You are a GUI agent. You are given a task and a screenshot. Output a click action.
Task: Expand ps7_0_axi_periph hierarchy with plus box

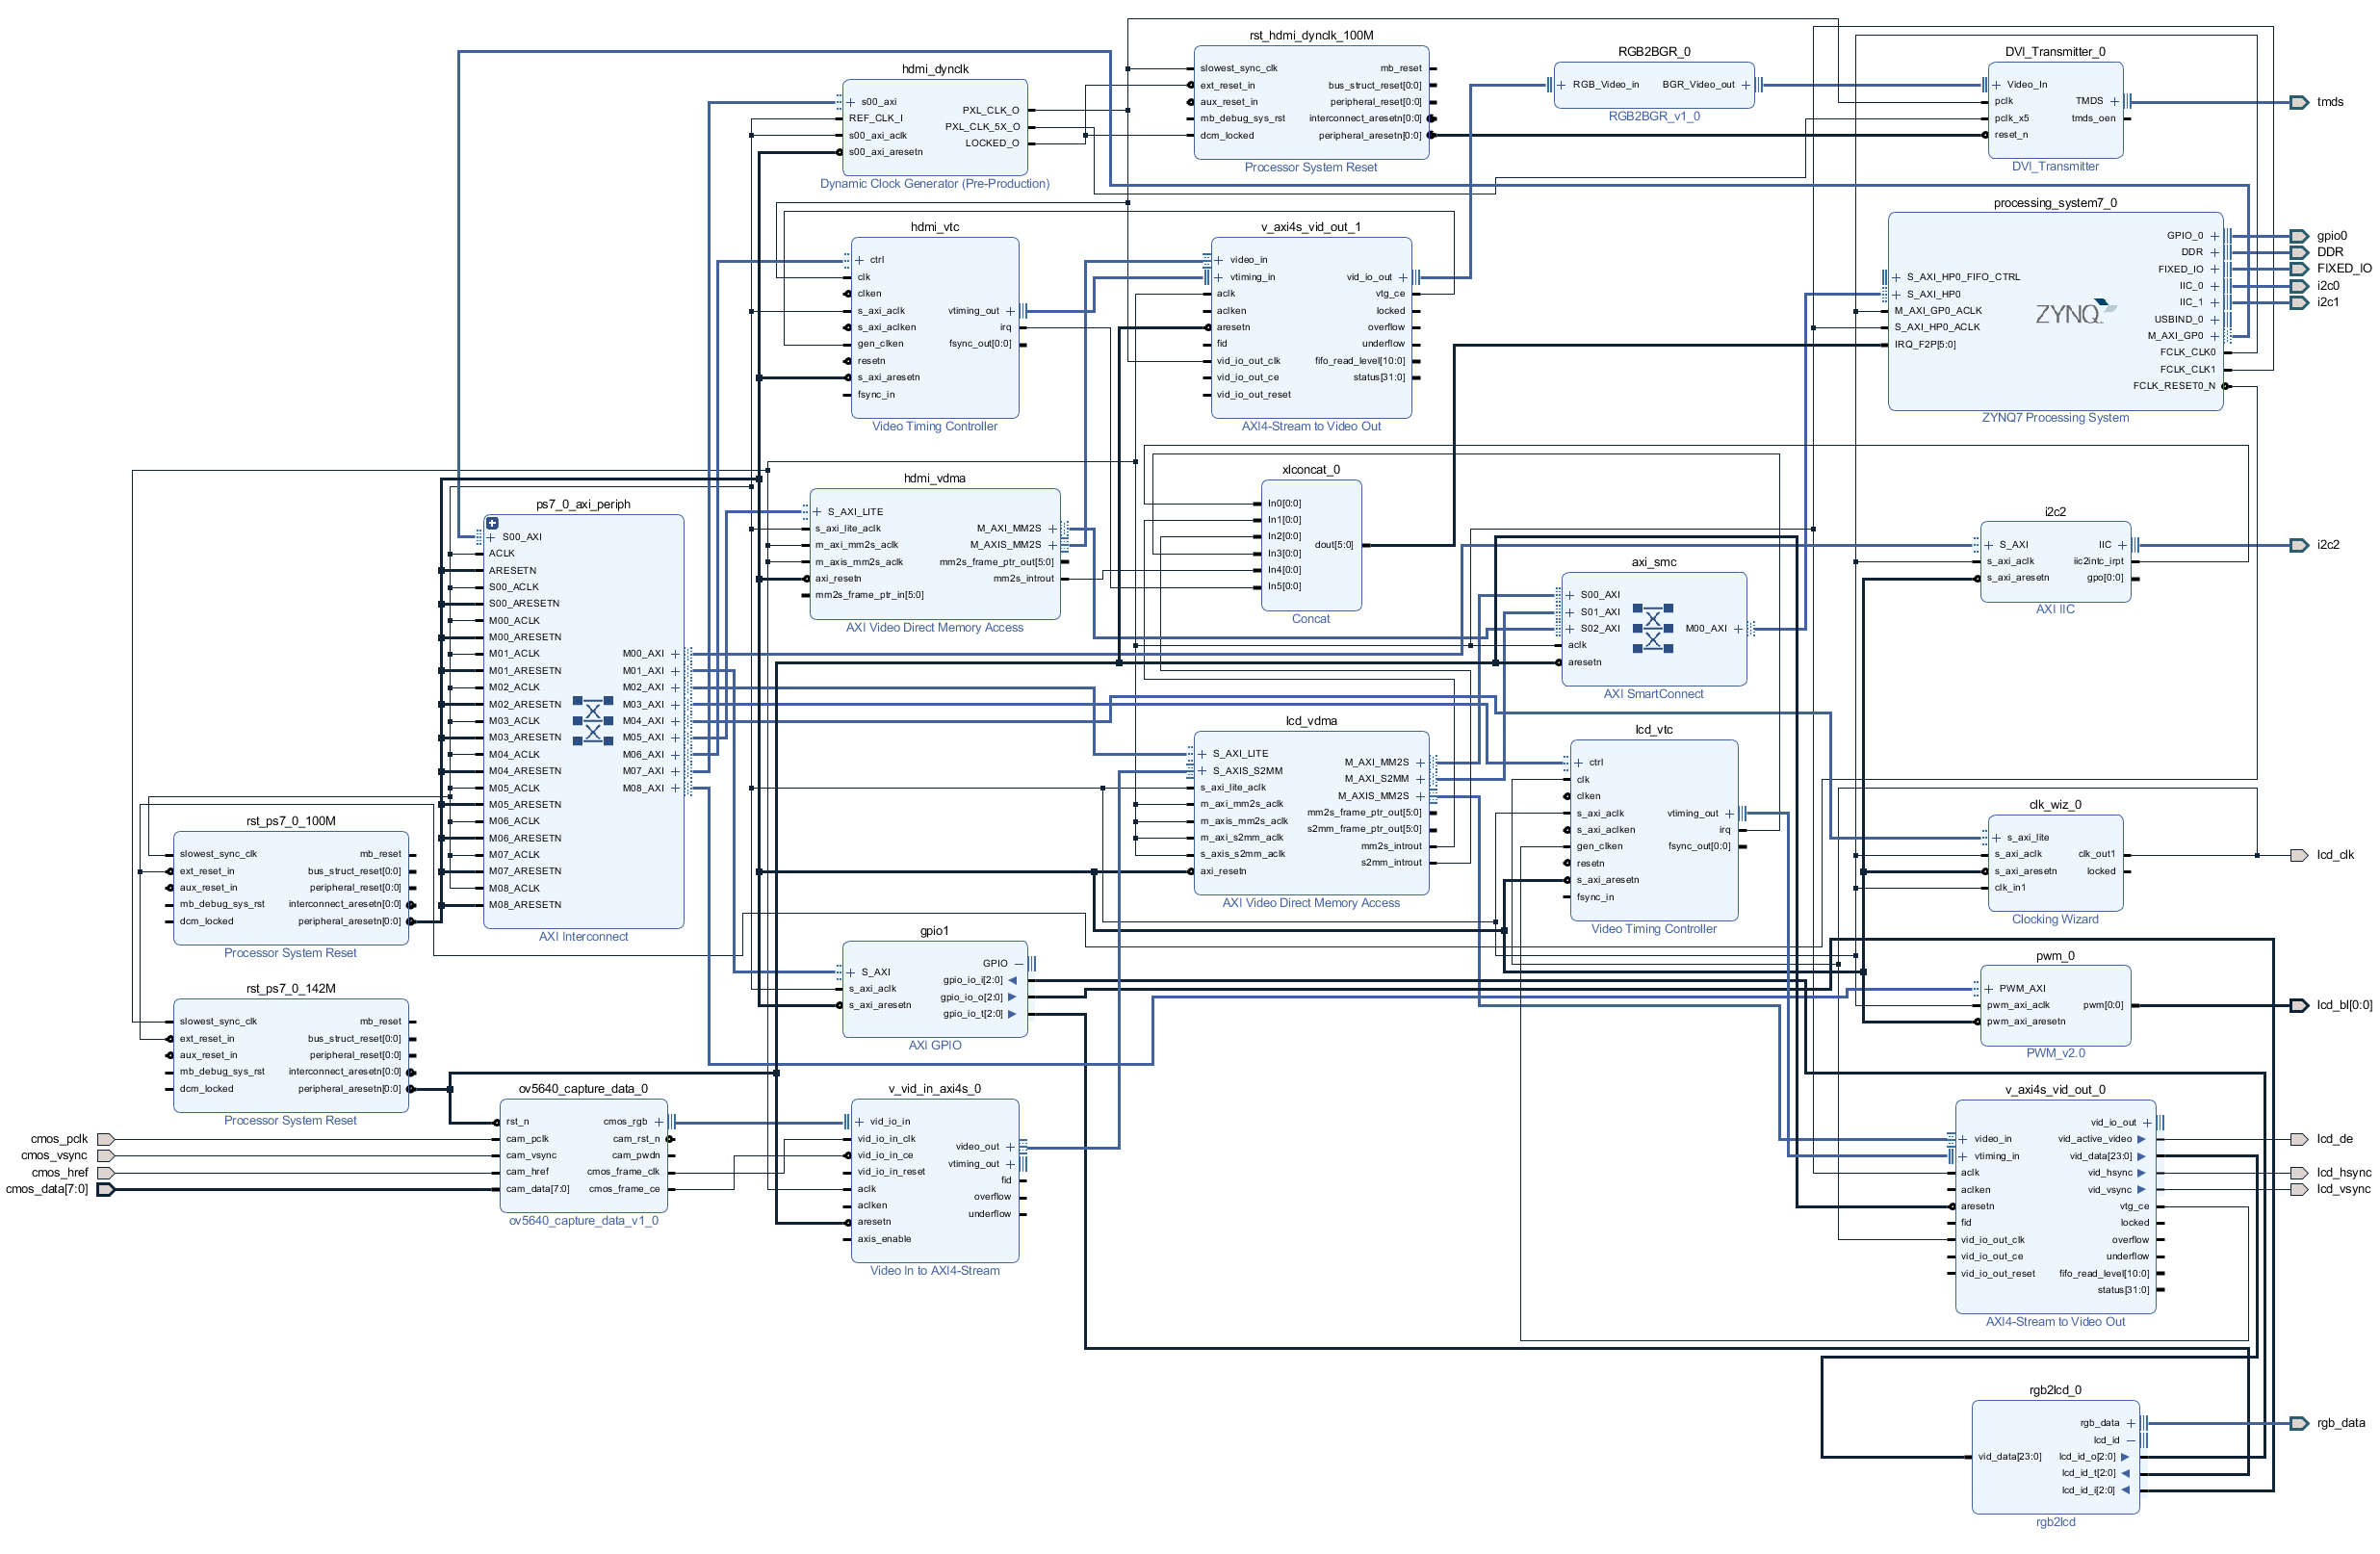tap(492, 523)
